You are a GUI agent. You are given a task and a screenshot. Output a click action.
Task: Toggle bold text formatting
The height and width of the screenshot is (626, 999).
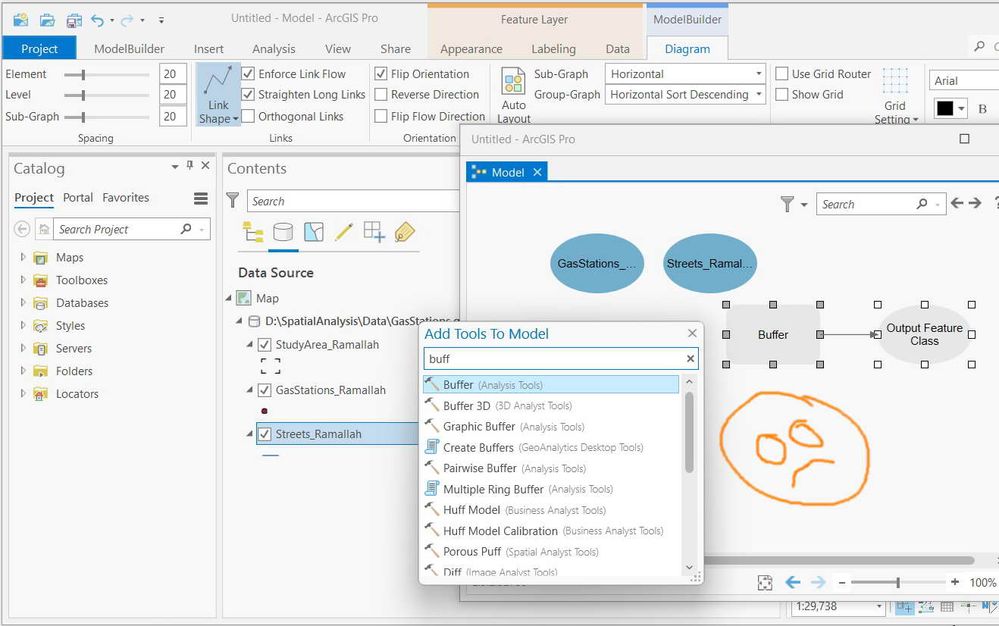982,109
